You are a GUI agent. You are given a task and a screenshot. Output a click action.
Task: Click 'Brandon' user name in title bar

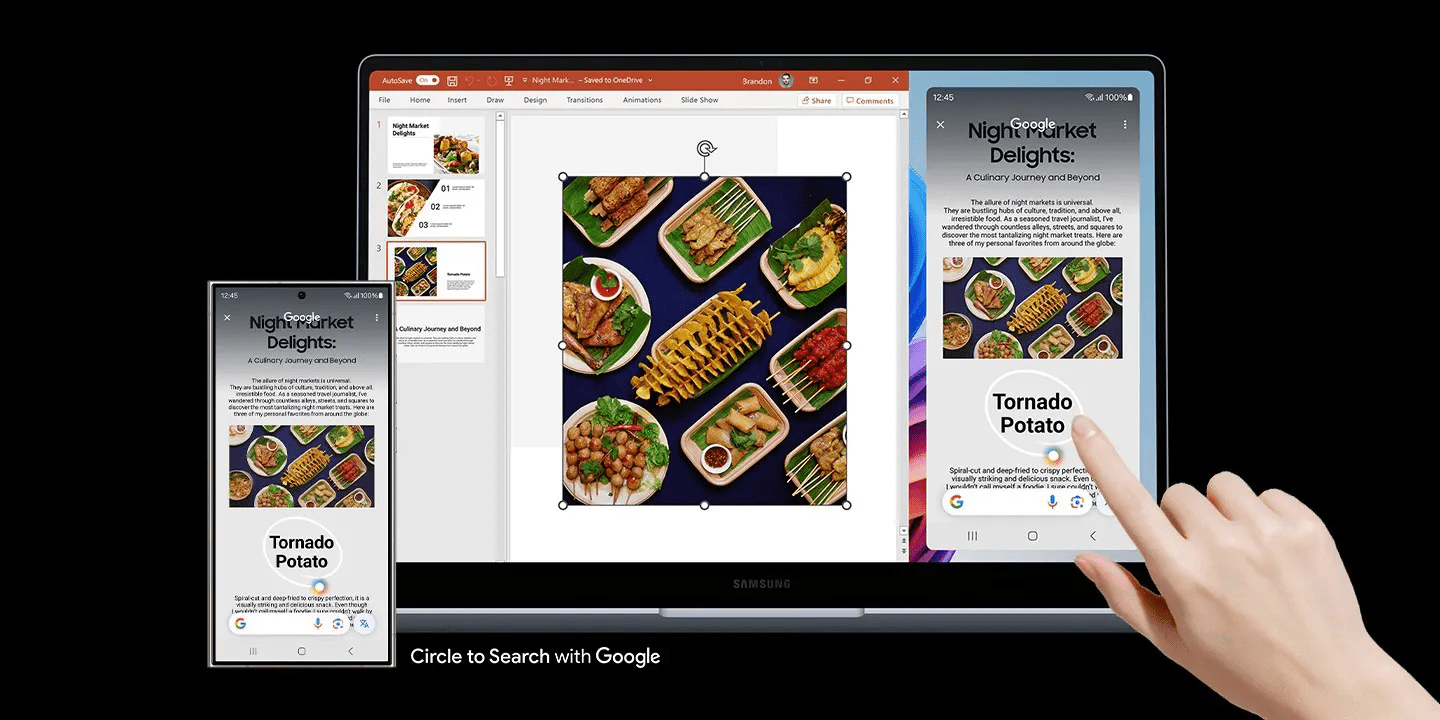(x=757, y=81)
